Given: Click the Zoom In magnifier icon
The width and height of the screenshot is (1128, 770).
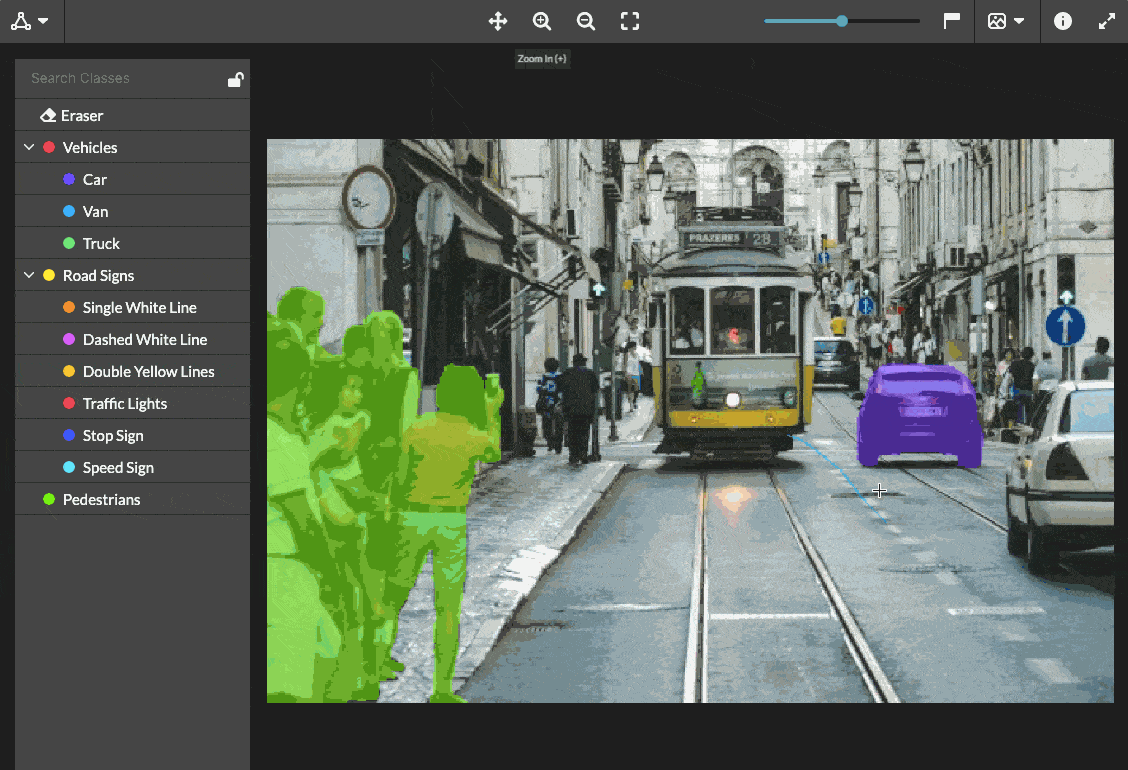Looking at the screenshot, I should click(x=542, y=21).
